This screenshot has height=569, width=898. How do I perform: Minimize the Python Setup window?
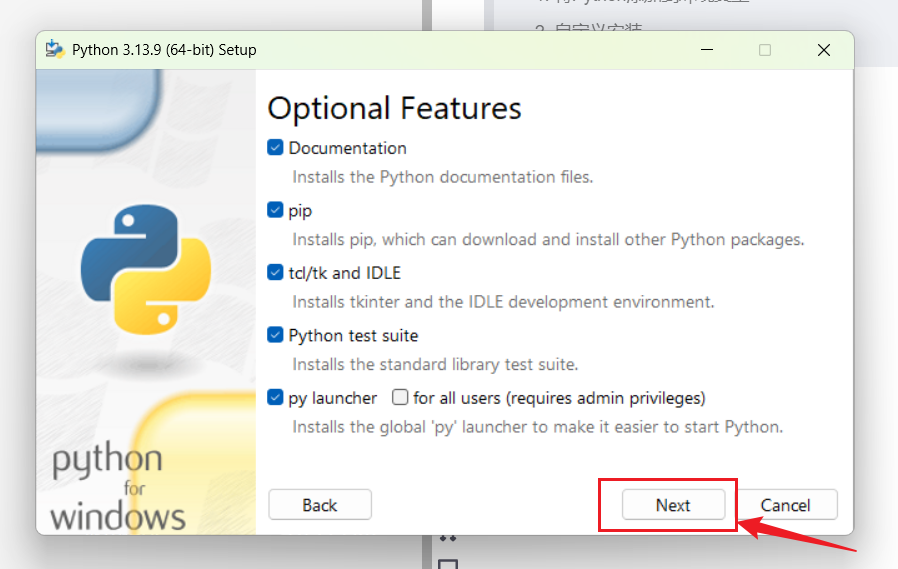[x=707, y=50]
